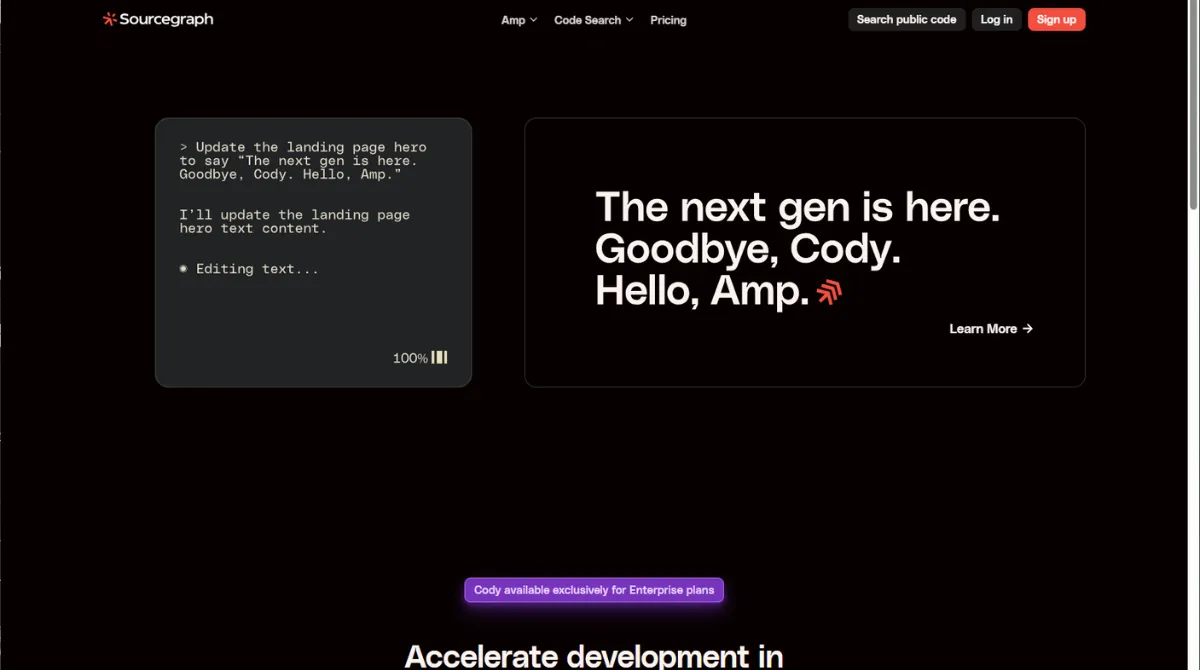Image resolution: width=1200 pixels, height=670 pixels.
Task: Click Search public code button
Action: (907, 19)
